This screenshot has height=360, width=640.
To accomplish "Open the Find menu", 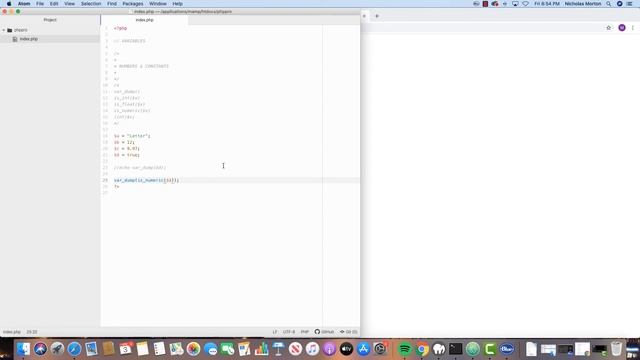I will click(112, 4).
